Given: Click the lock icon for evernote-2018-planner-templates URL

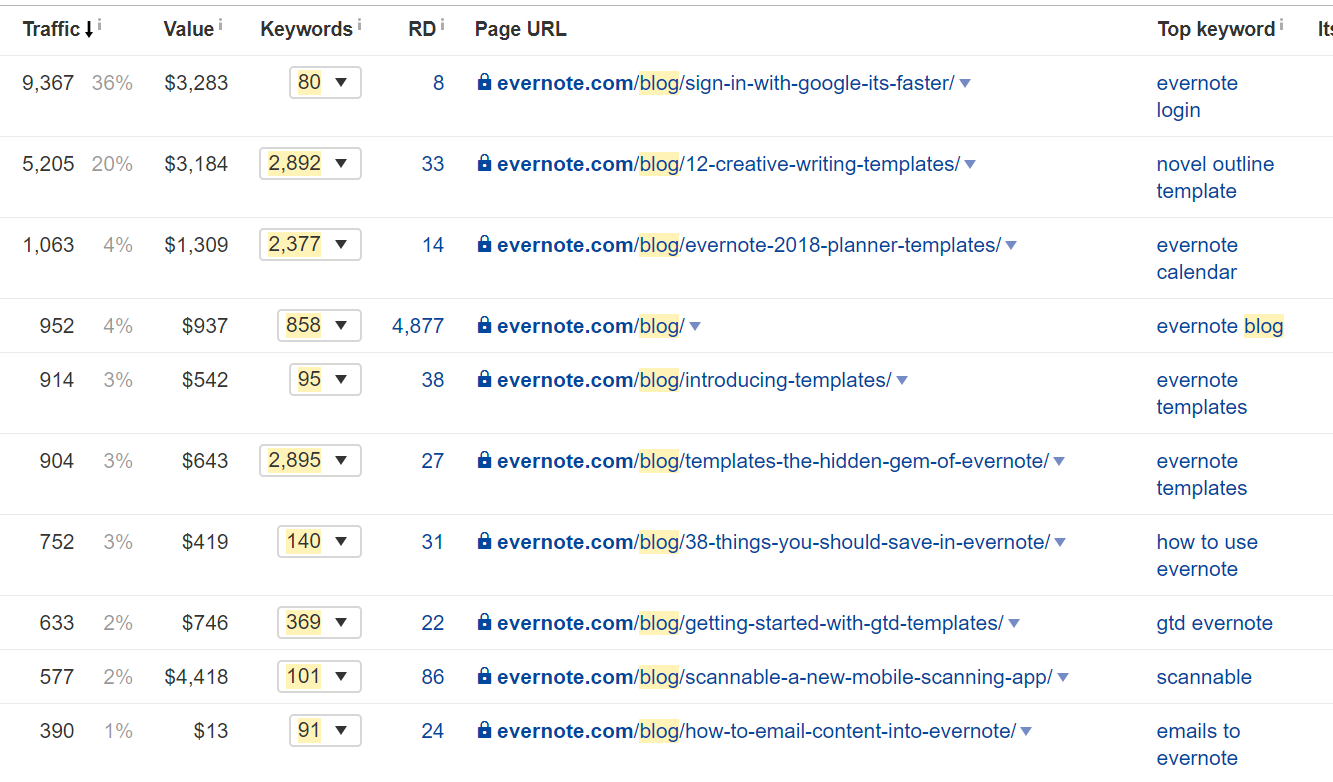Looking at the screenshot, I should [484, 244].
